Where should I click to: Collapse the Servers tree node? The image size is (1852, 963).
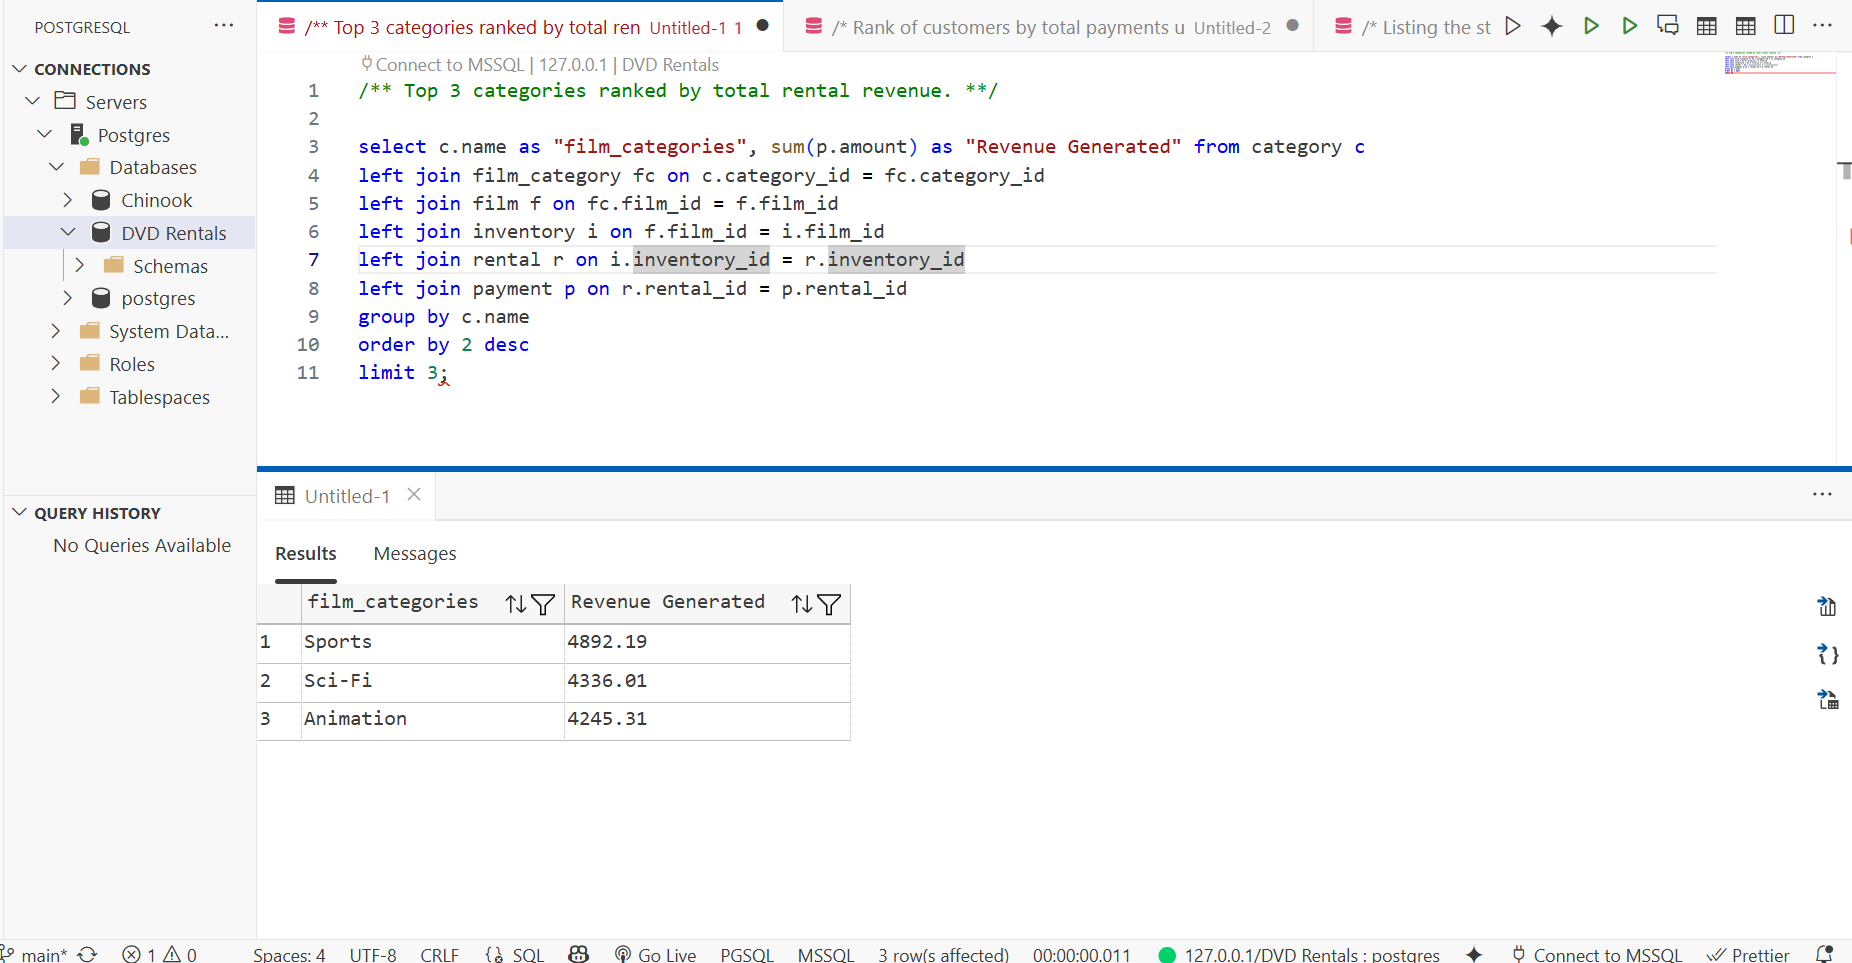(33, 101)
